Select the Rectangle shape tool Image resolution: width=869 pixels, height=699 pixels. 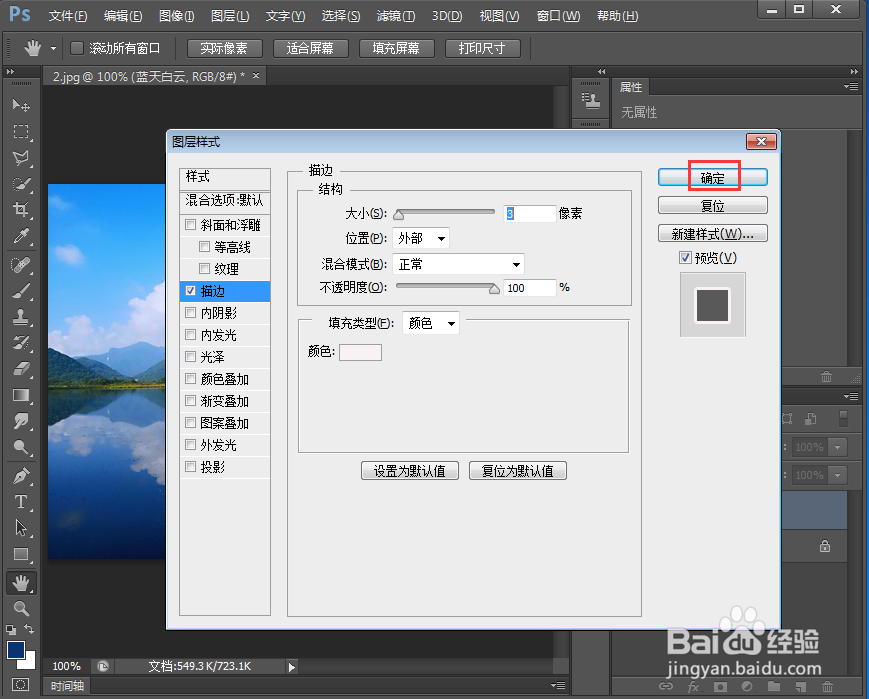click(x=21, y=554)
